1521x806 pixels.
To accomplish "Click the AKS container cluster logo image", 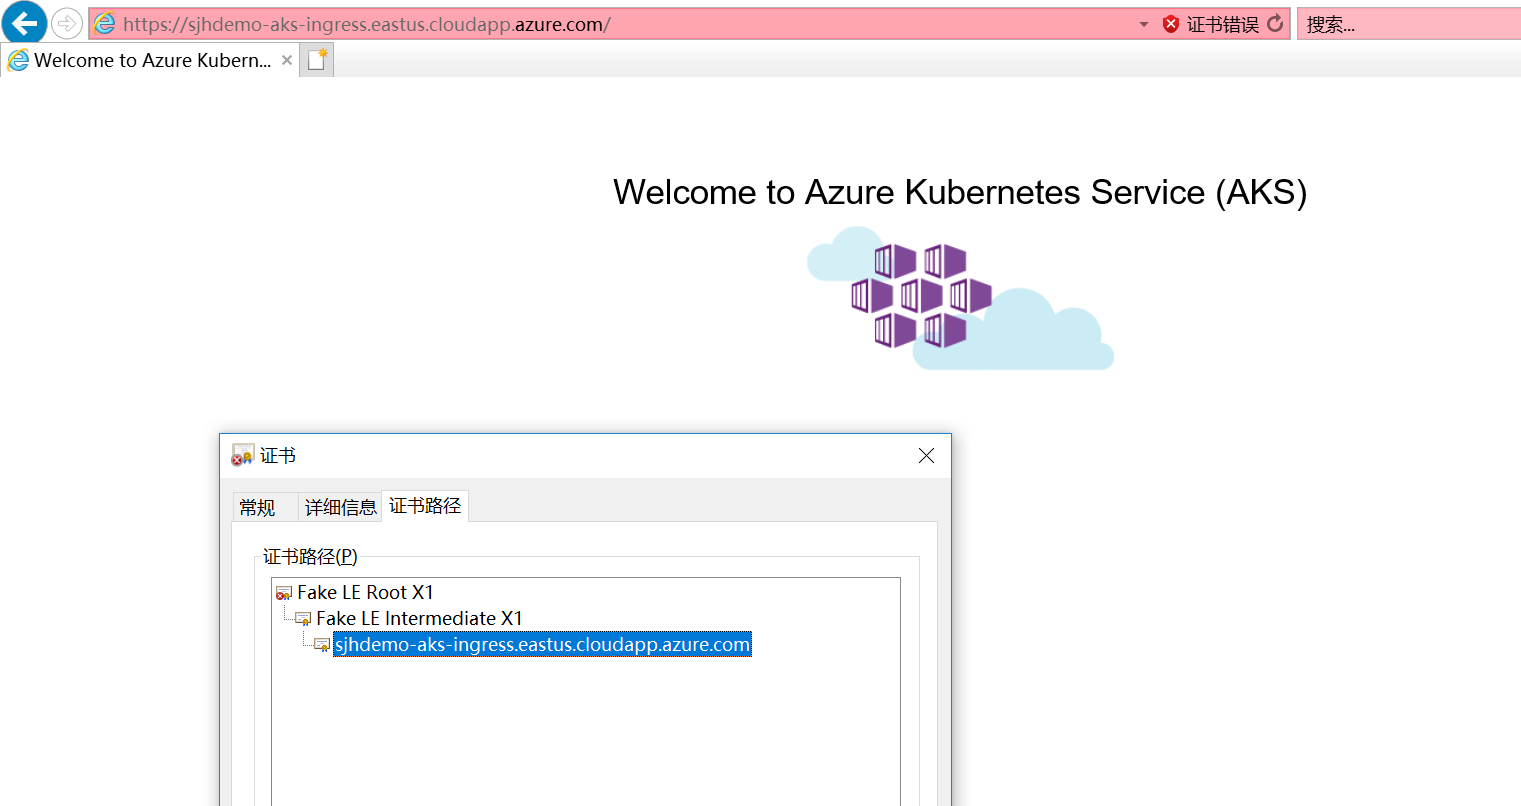I will pos(960,298).
